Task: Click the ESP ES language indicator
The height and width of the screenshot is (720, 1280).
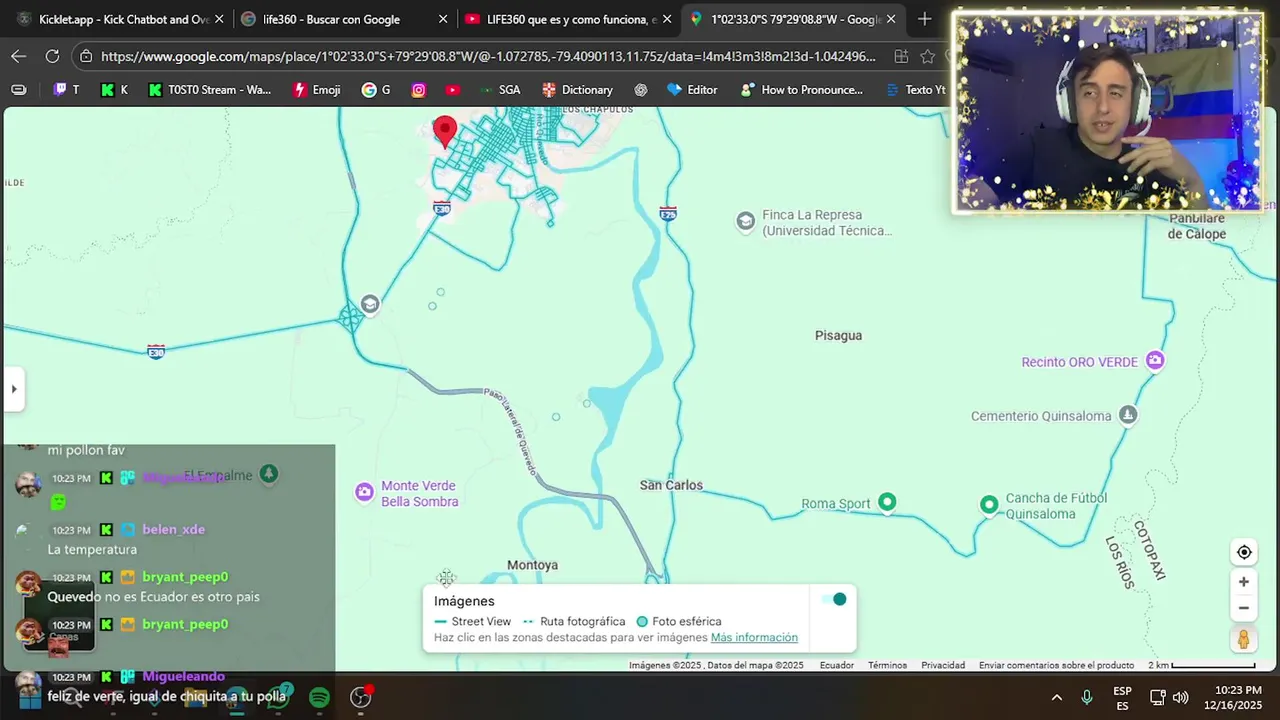Action: click(x=1122, y=698)
